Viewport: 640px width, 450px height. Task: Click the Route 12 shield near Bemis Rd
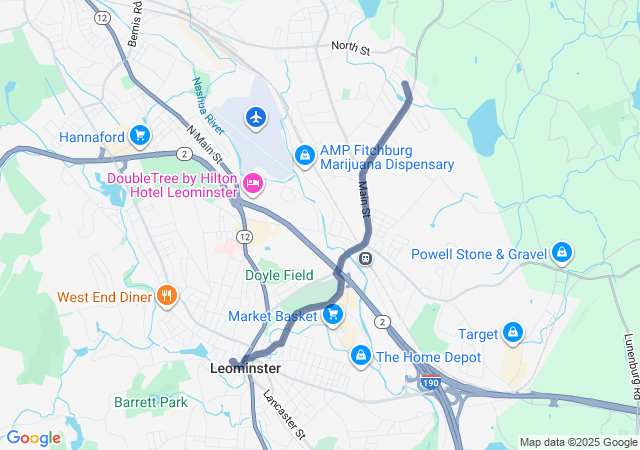click(x=102, y=18)
